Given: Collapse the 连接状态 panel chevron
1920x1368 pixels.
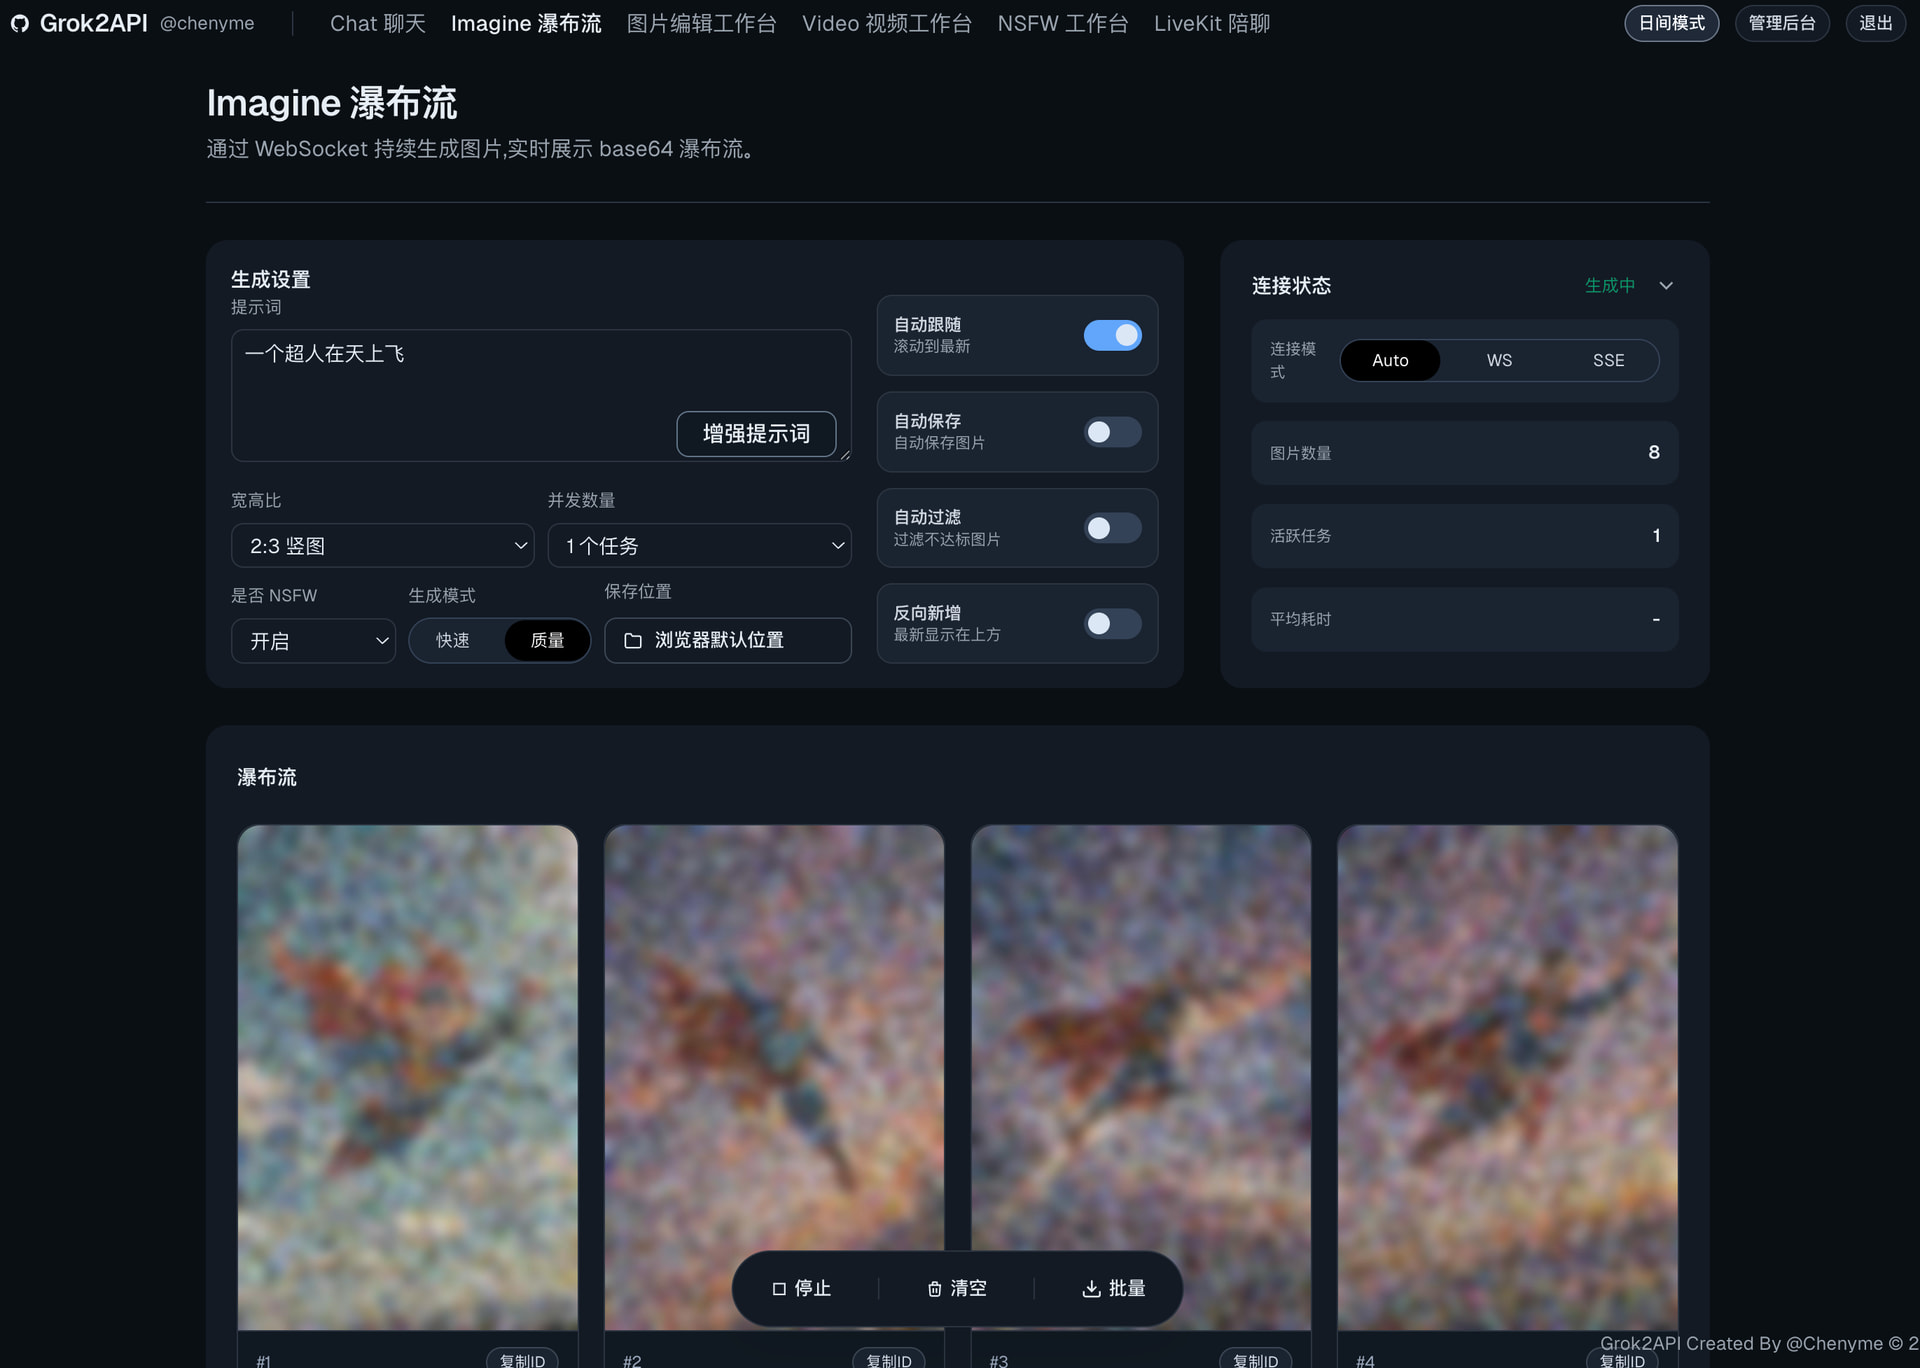Looking at the screenshot, I should point(1666,286).
